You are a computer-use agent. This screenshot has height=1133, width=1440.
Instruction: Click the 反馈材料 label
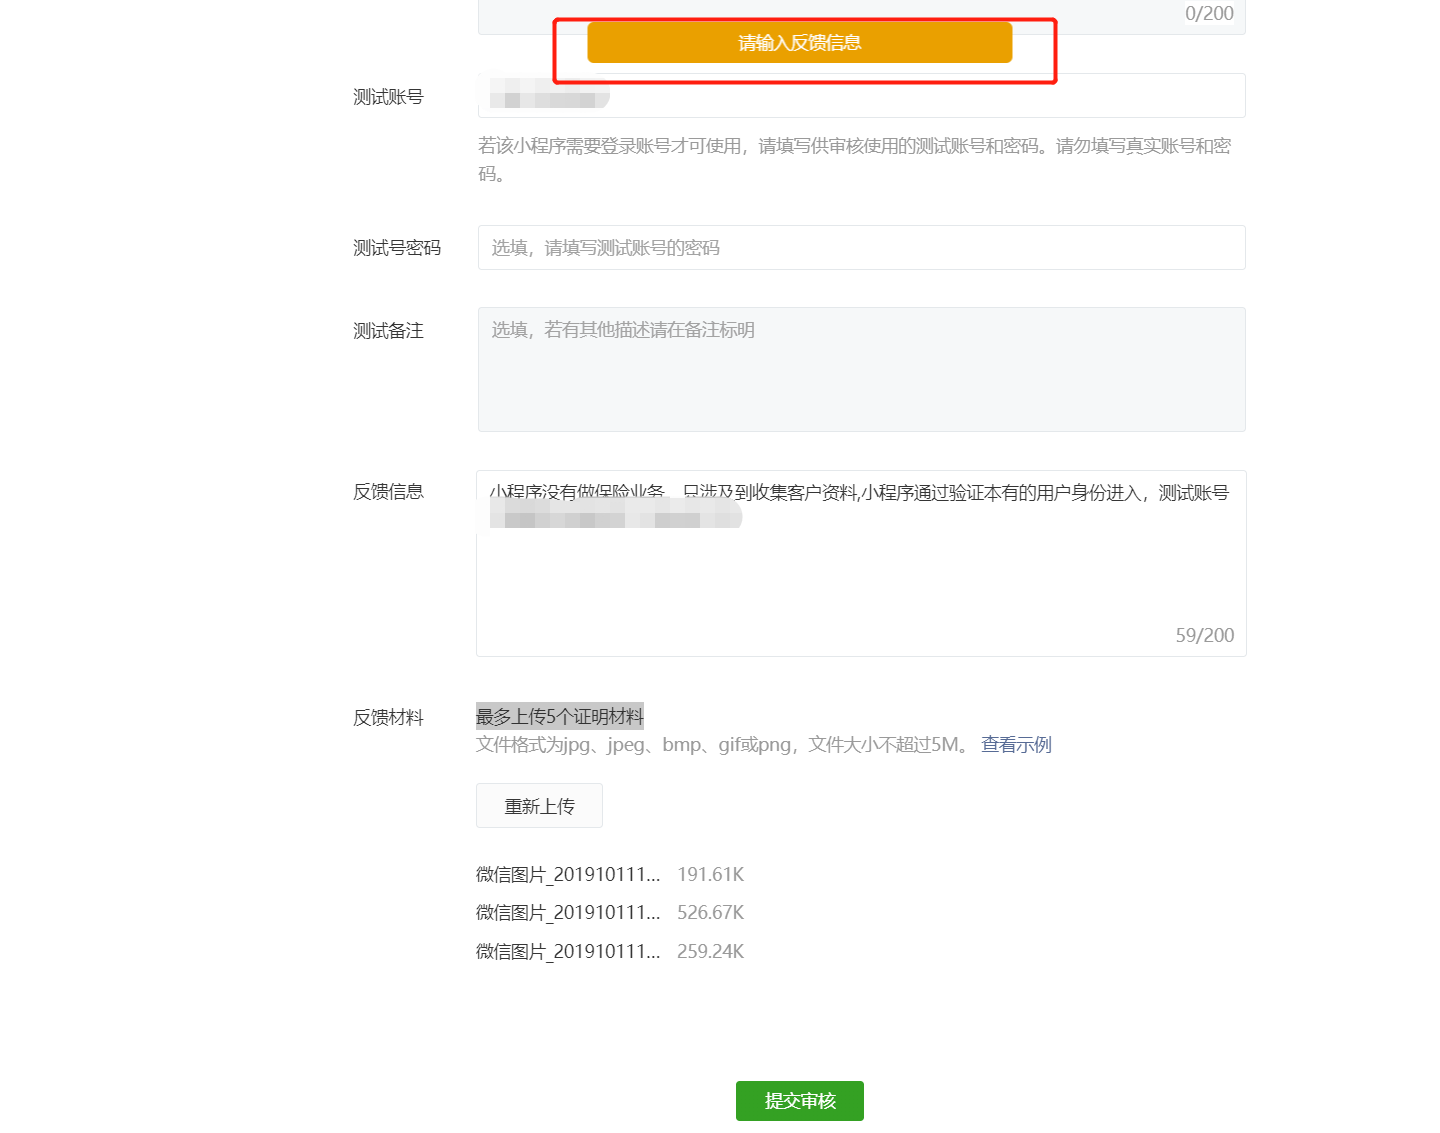[x=388, y=717]
